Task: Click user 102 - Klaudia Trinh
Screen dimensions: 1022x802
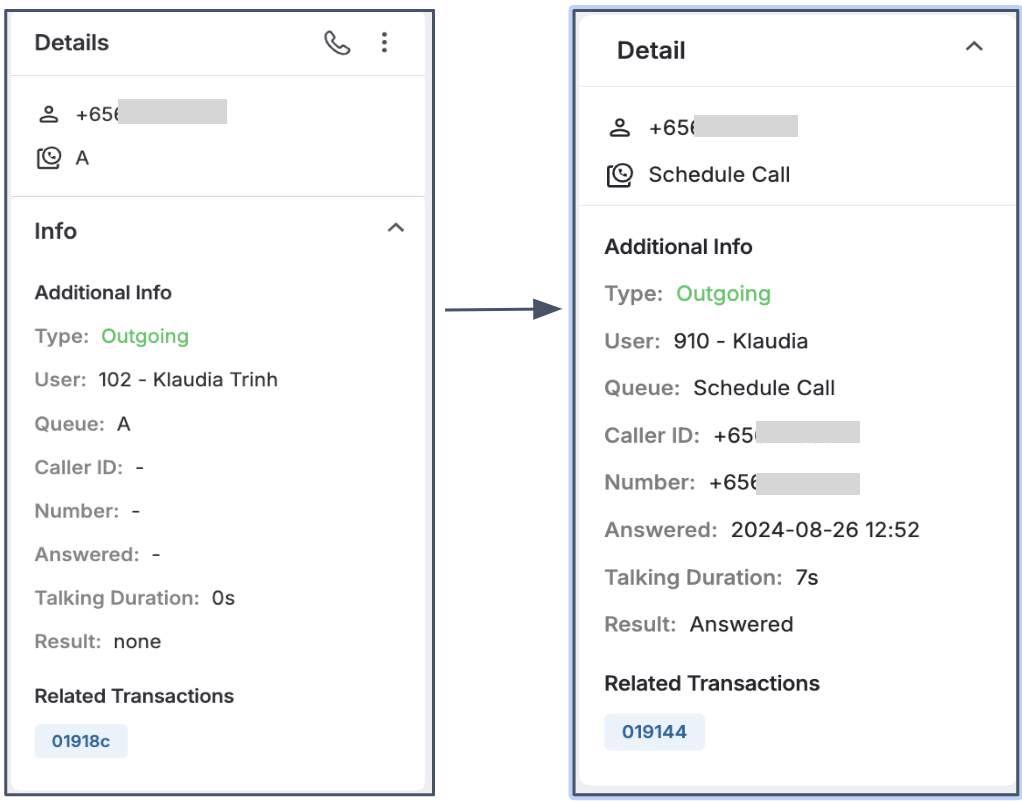Action: tap(188, 379)
